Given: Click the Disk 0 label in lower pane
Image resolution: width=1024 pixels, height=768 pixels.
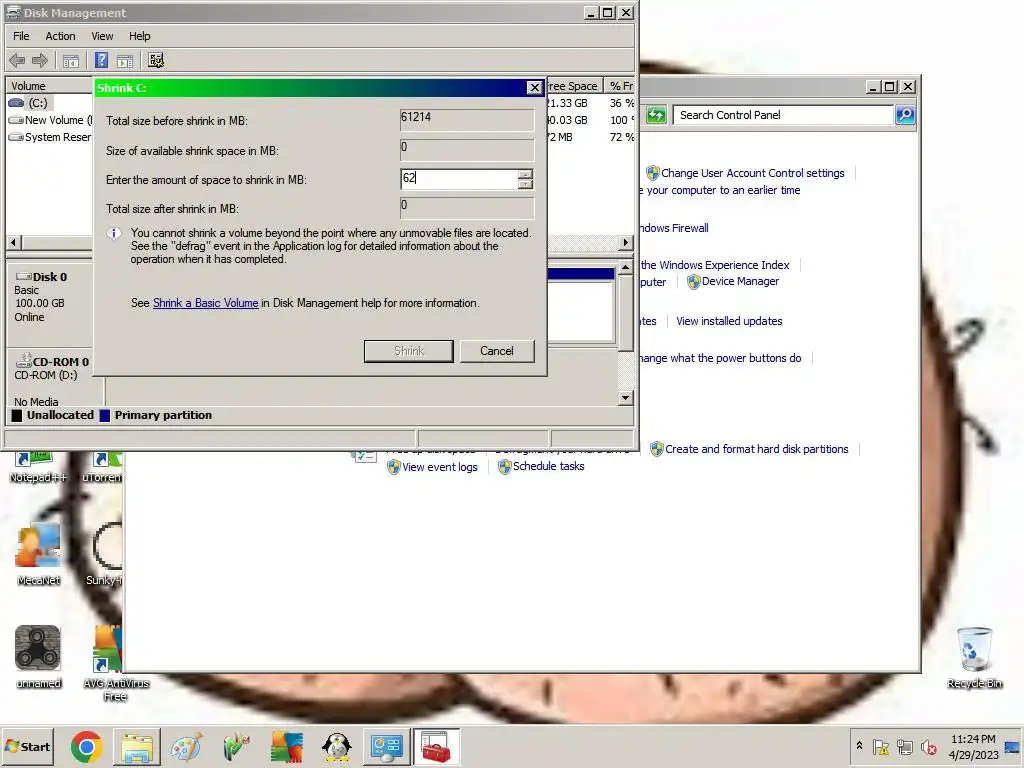Looking at the screenshot, I should click(x=50, y=277).
